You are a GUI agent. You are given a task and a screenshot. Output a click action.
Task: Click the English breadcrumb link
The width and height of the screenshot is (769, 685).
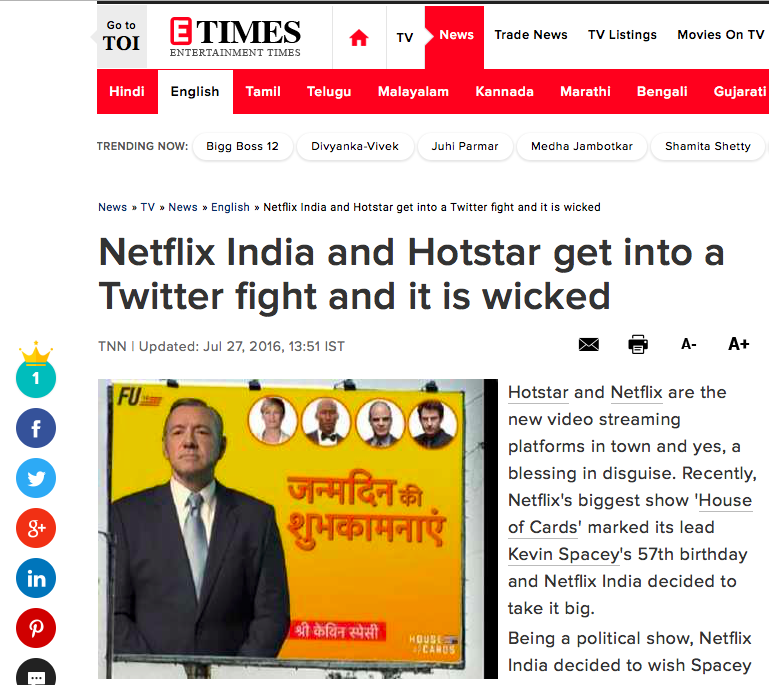coord(231,207)
